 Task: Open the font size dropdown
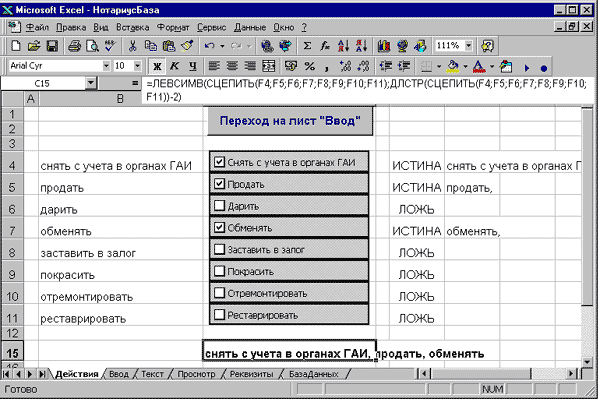pos(137,66)
